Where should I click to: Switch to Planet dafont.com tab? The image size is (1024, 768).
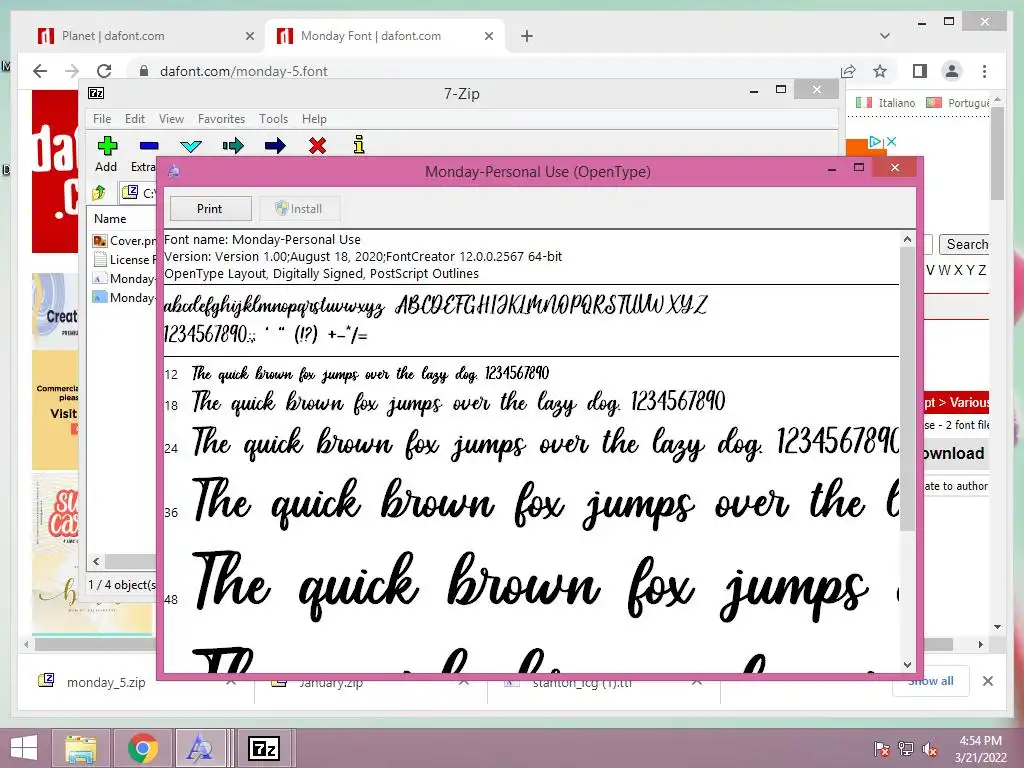tap(147, 36)
